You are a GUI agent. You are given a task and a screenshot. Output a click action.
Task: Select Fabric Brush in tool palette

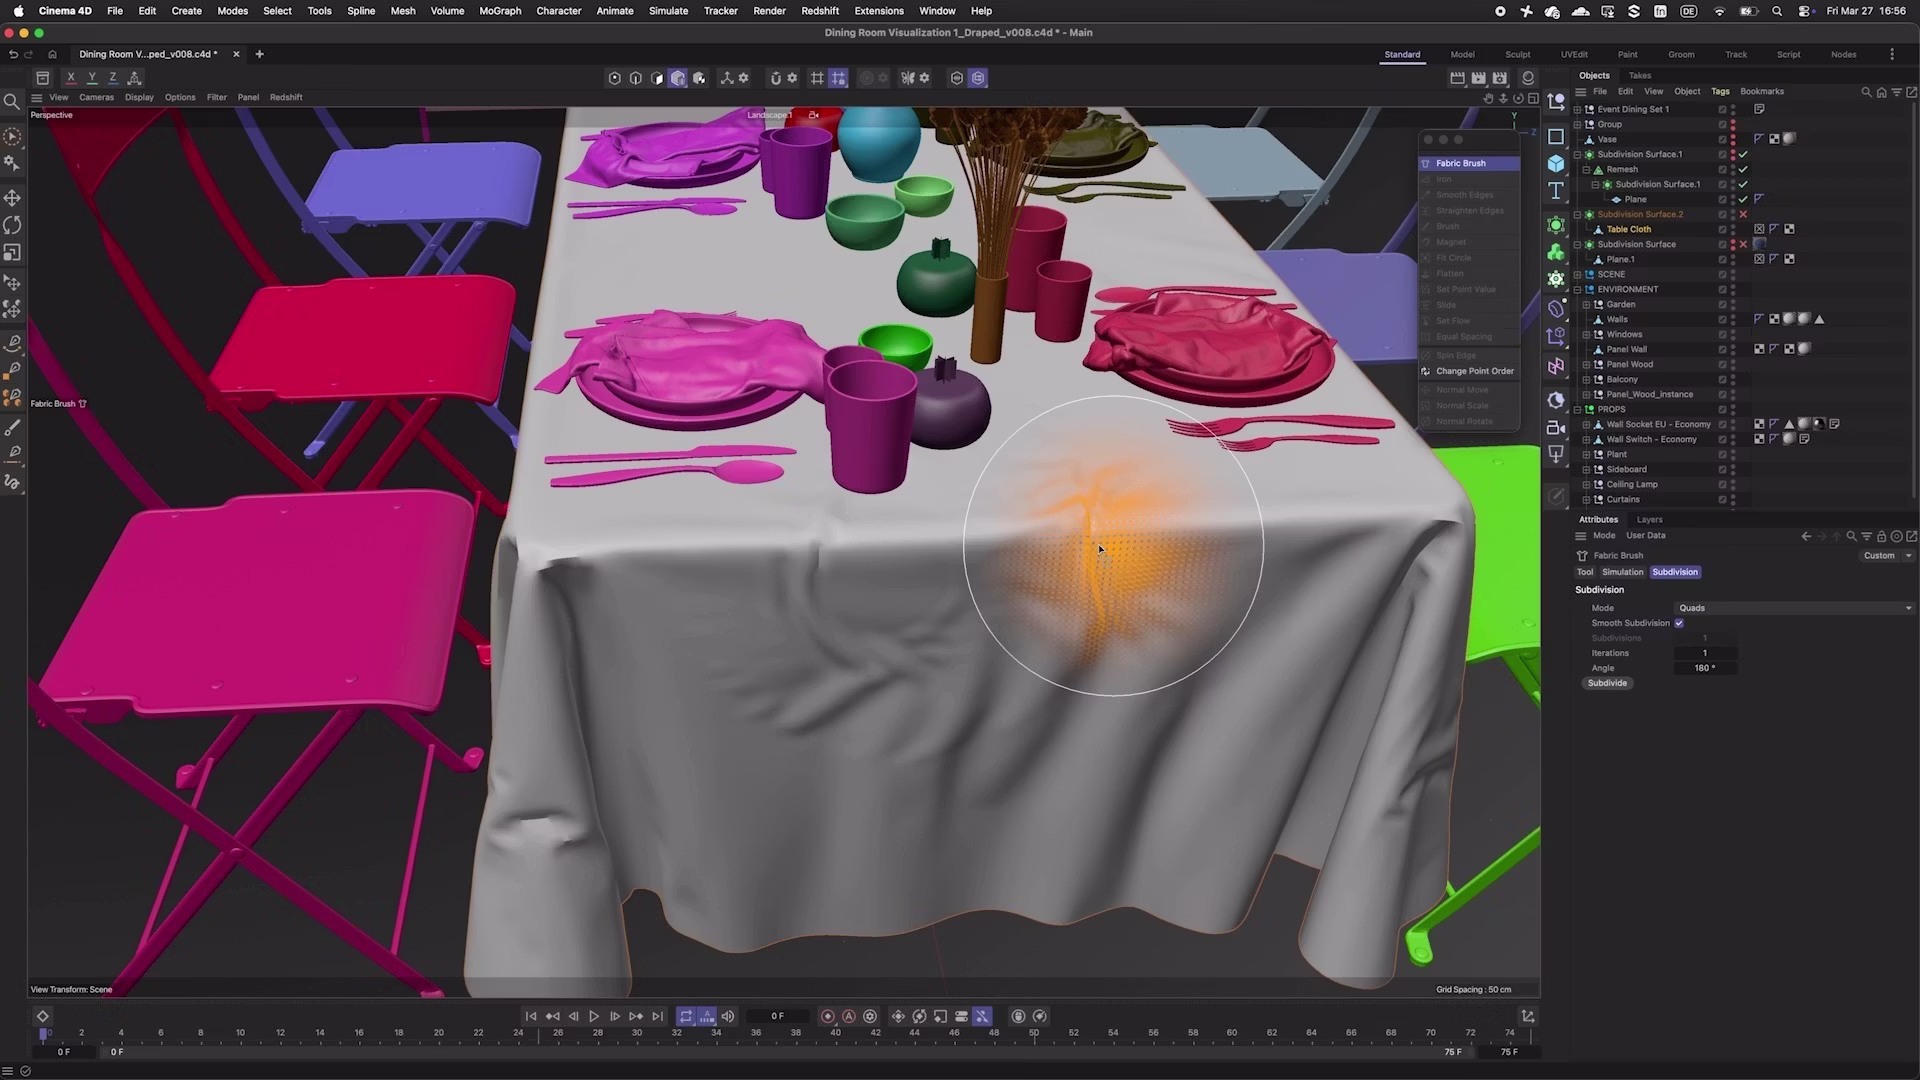click(x=1469, y=163)
